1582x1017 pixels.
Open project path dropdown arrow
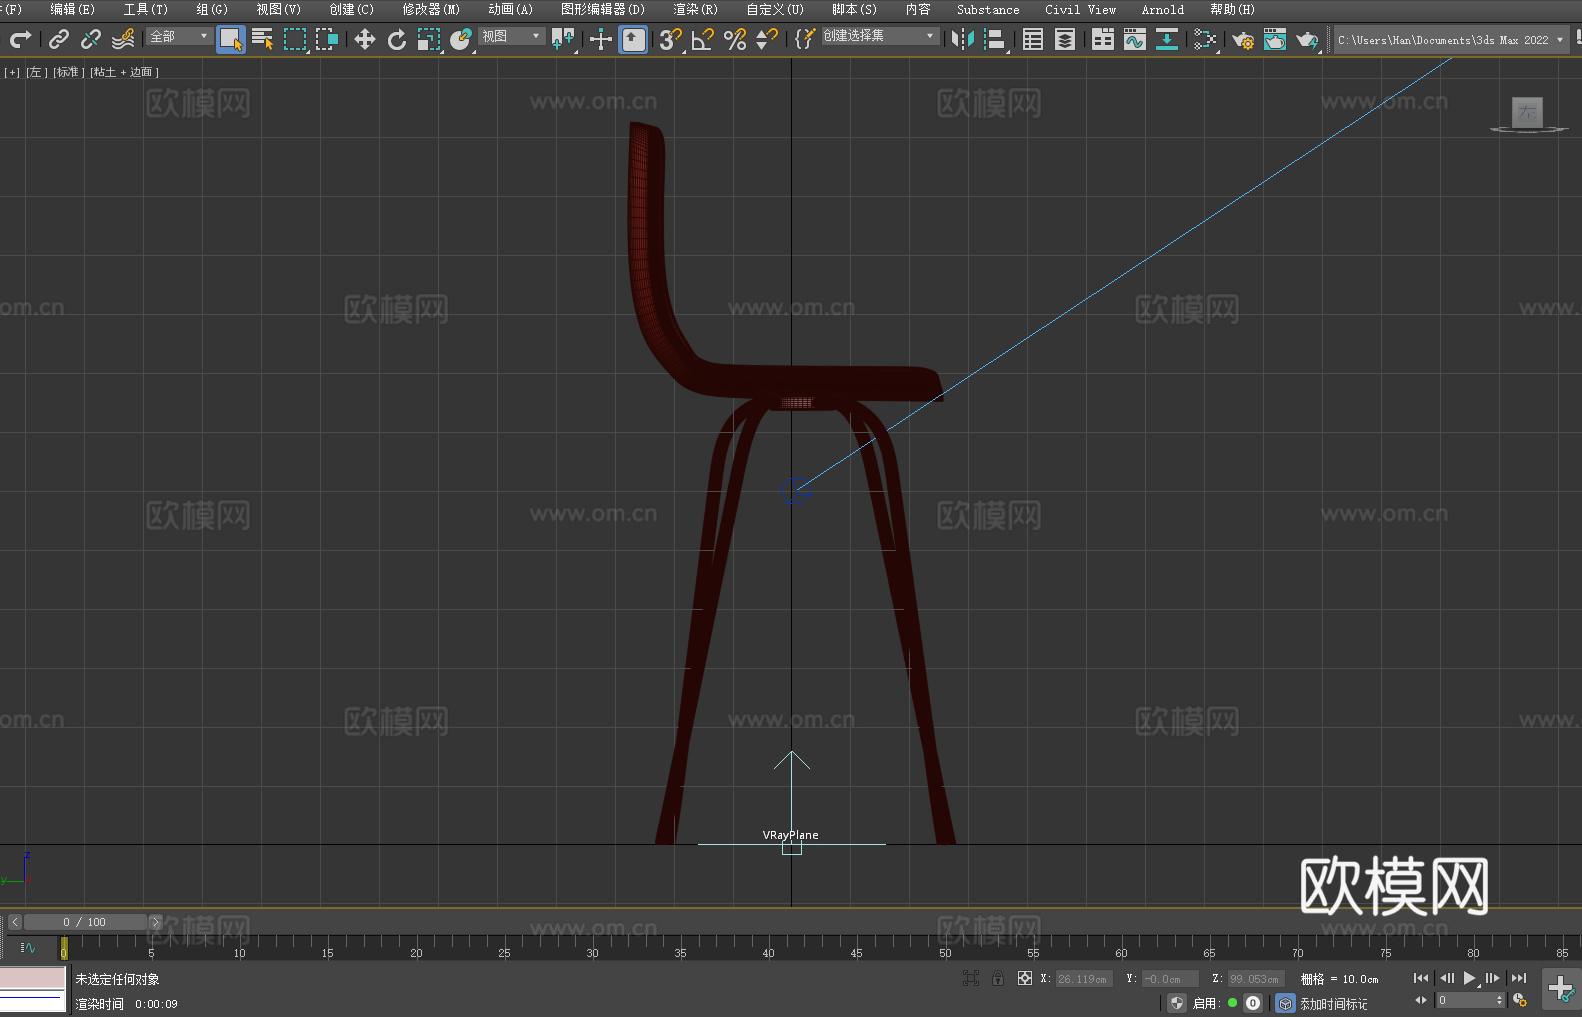1559,40
